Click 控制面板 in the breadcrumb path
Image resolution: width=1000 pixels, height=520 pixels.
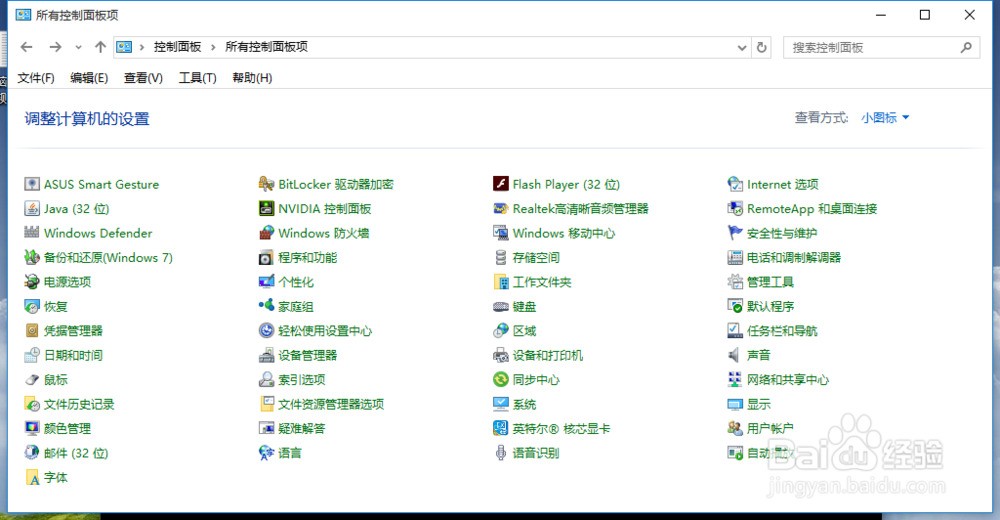pos(177,47)
